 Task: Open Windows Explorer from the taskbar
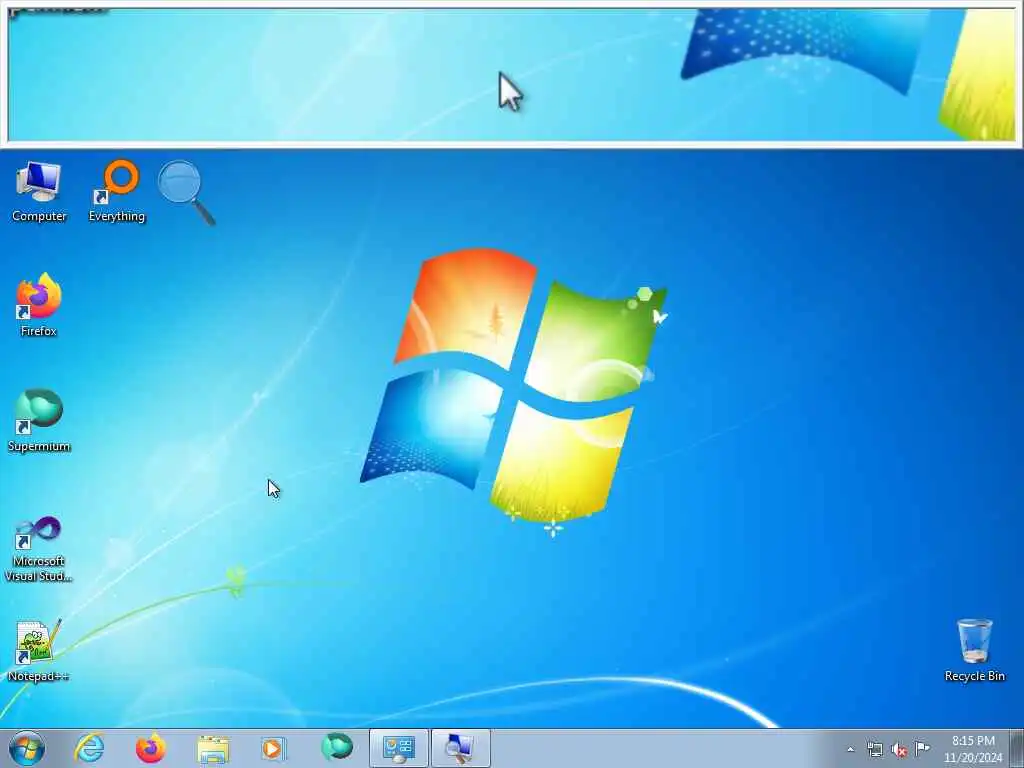tap(213, 748)
